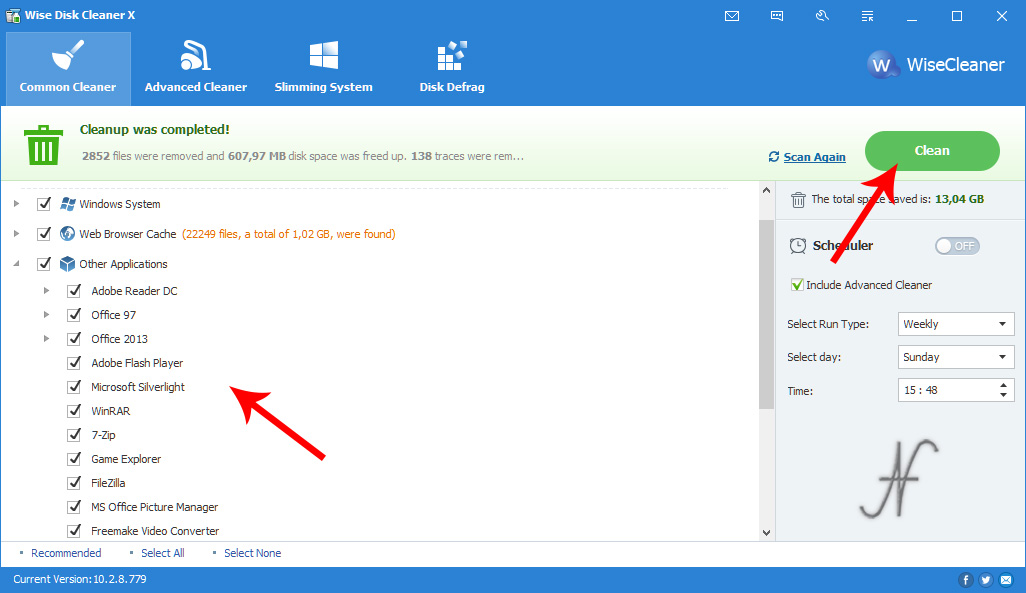
Task: Decrease the time with down stepper
Action: [1003, 395]
